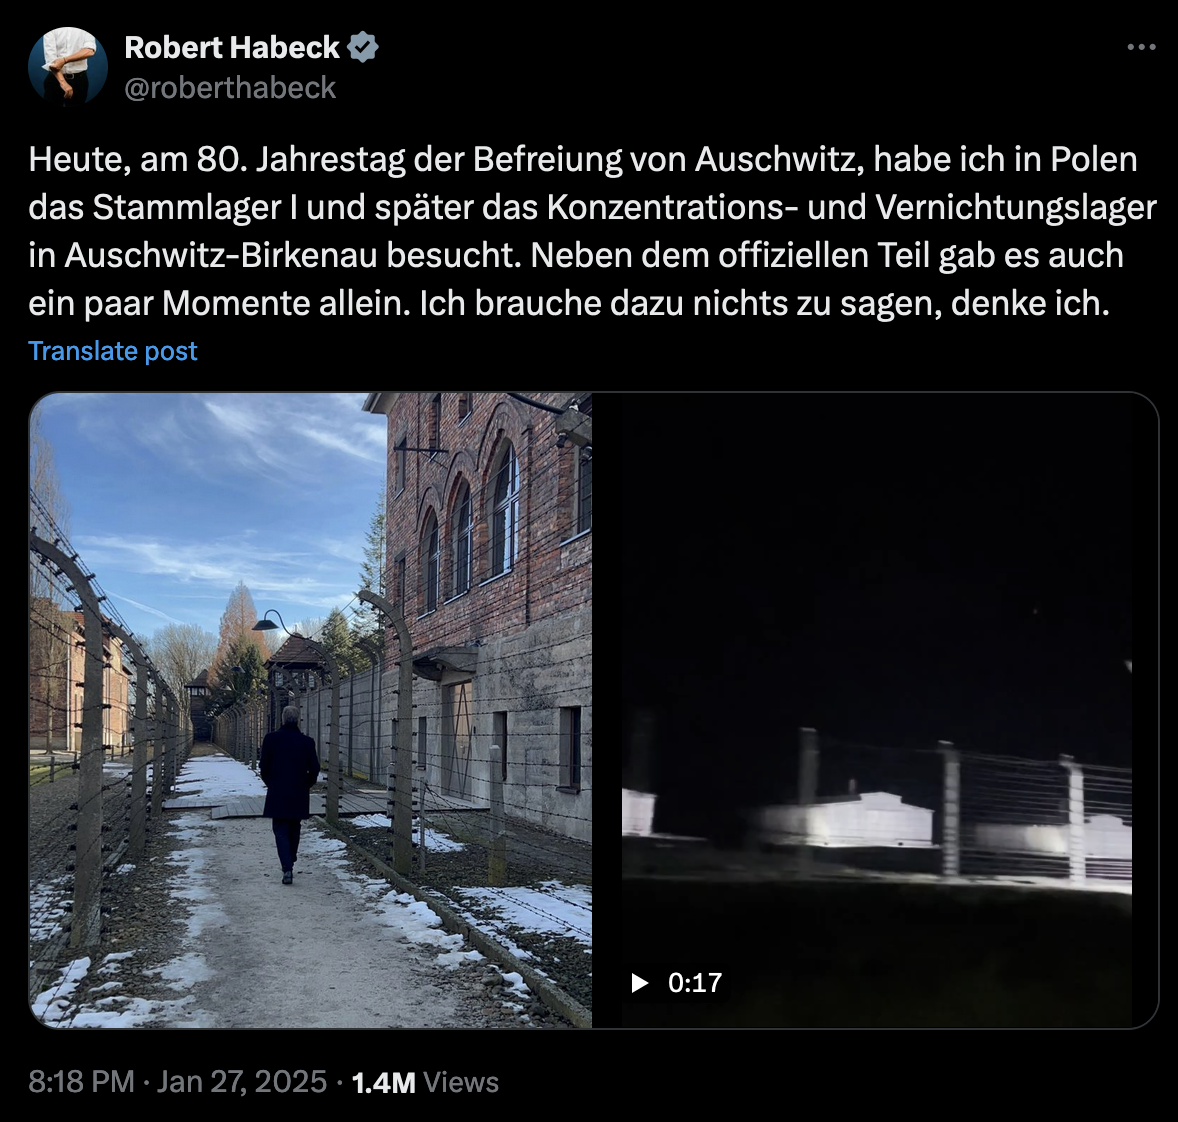1178x1122 pixels.
Task: Click the Robert Habeck display name
Action: [x=231, y=47]
